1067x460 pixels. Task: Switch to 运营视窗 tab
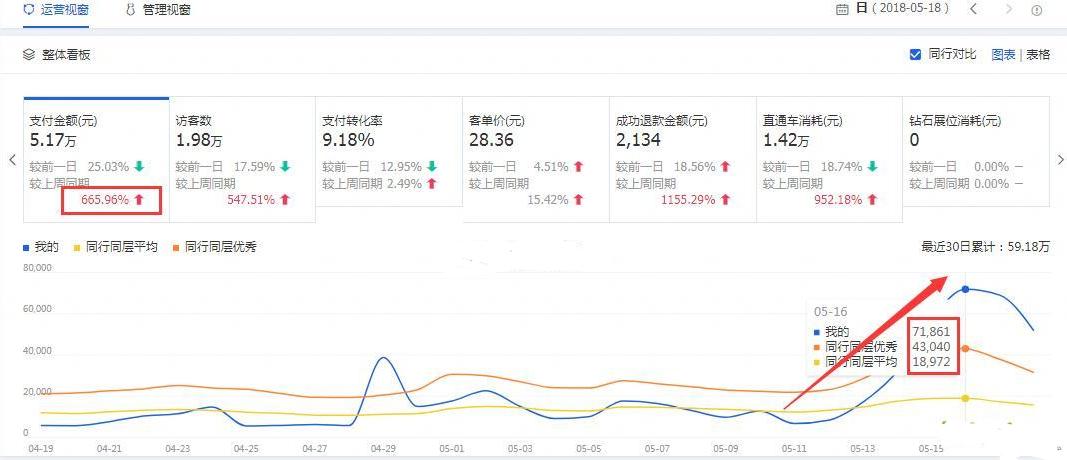click(56, 10)
